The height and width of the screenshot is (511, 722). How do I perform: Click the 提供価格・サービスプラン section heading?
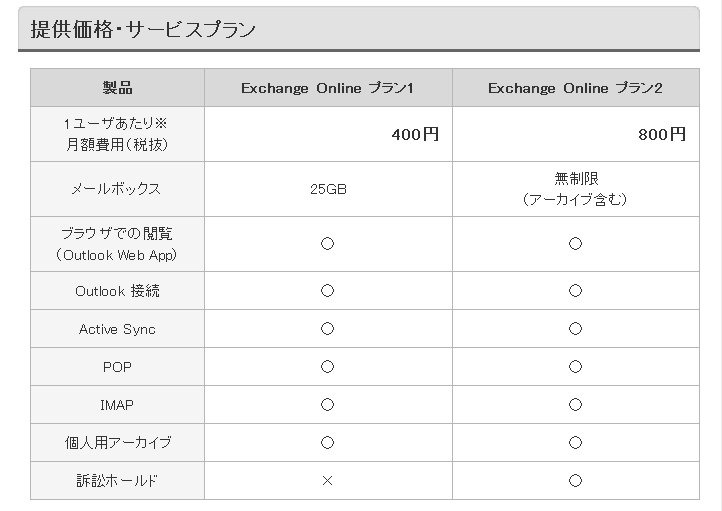coord(143,29)
